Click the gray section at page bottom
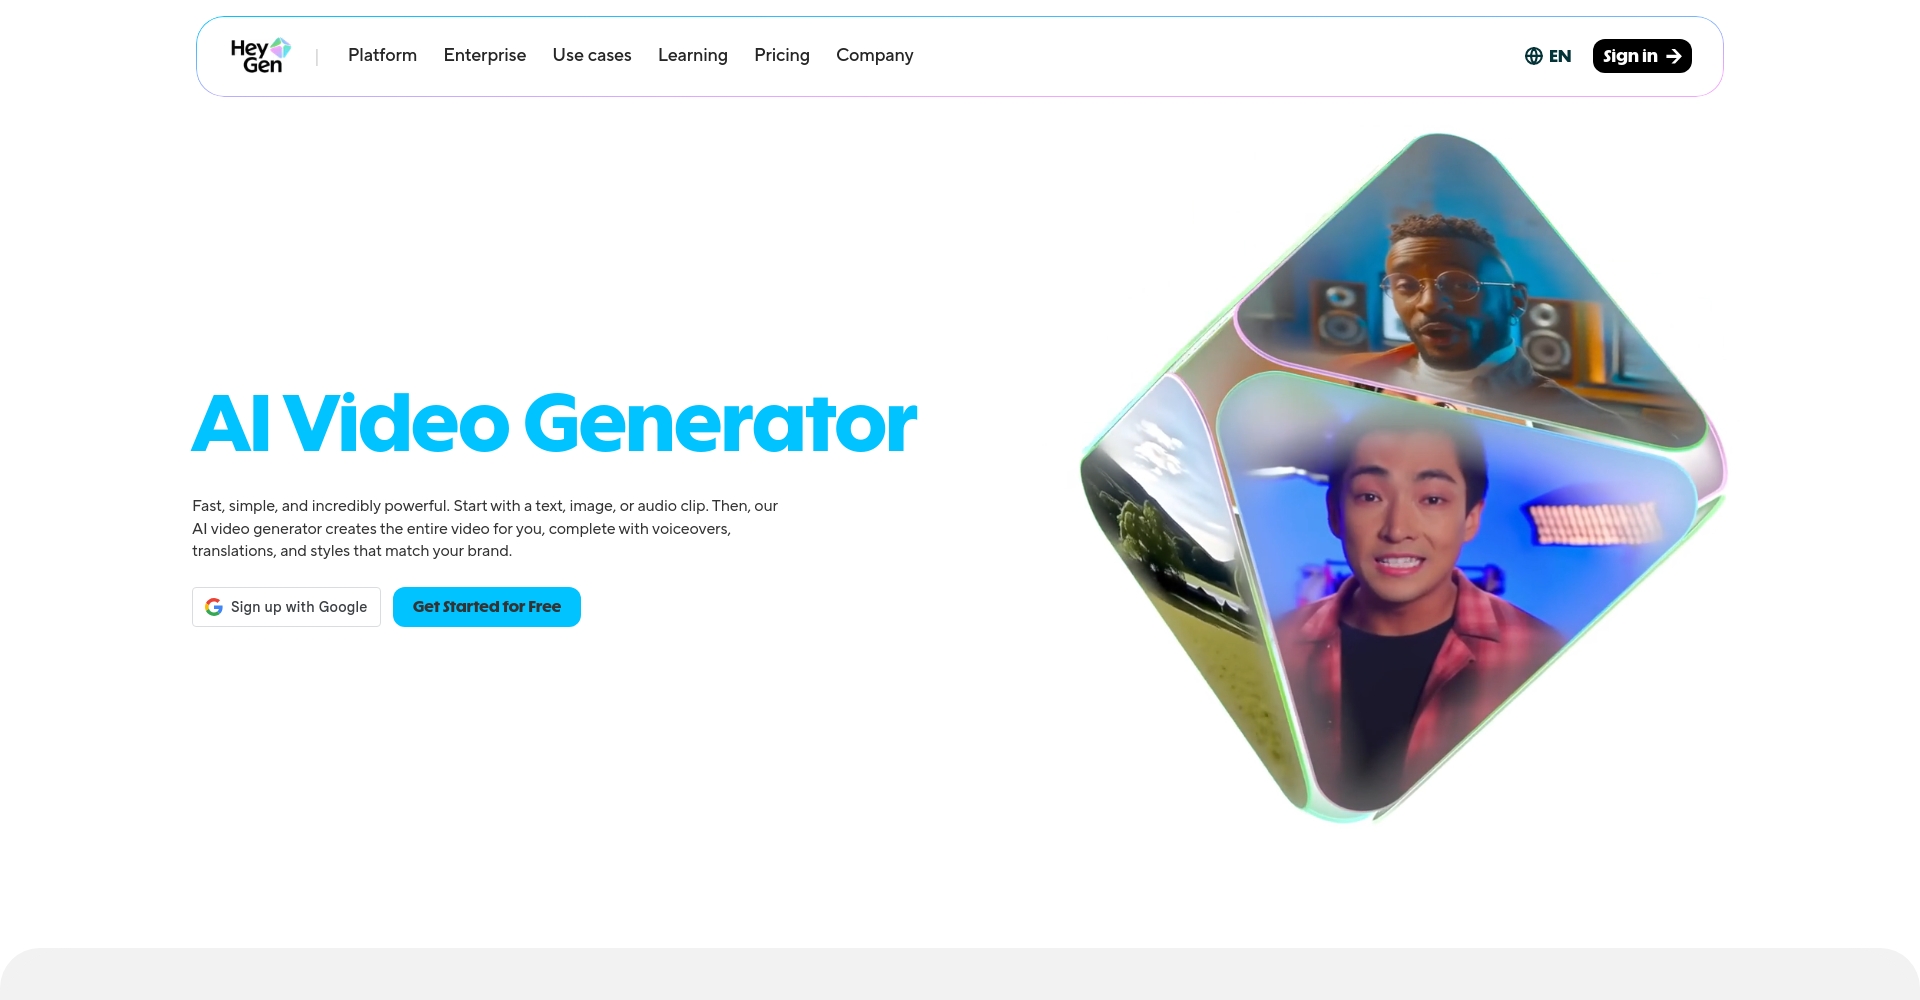The image size is (1920, 1000). click(x=960, y=974)
